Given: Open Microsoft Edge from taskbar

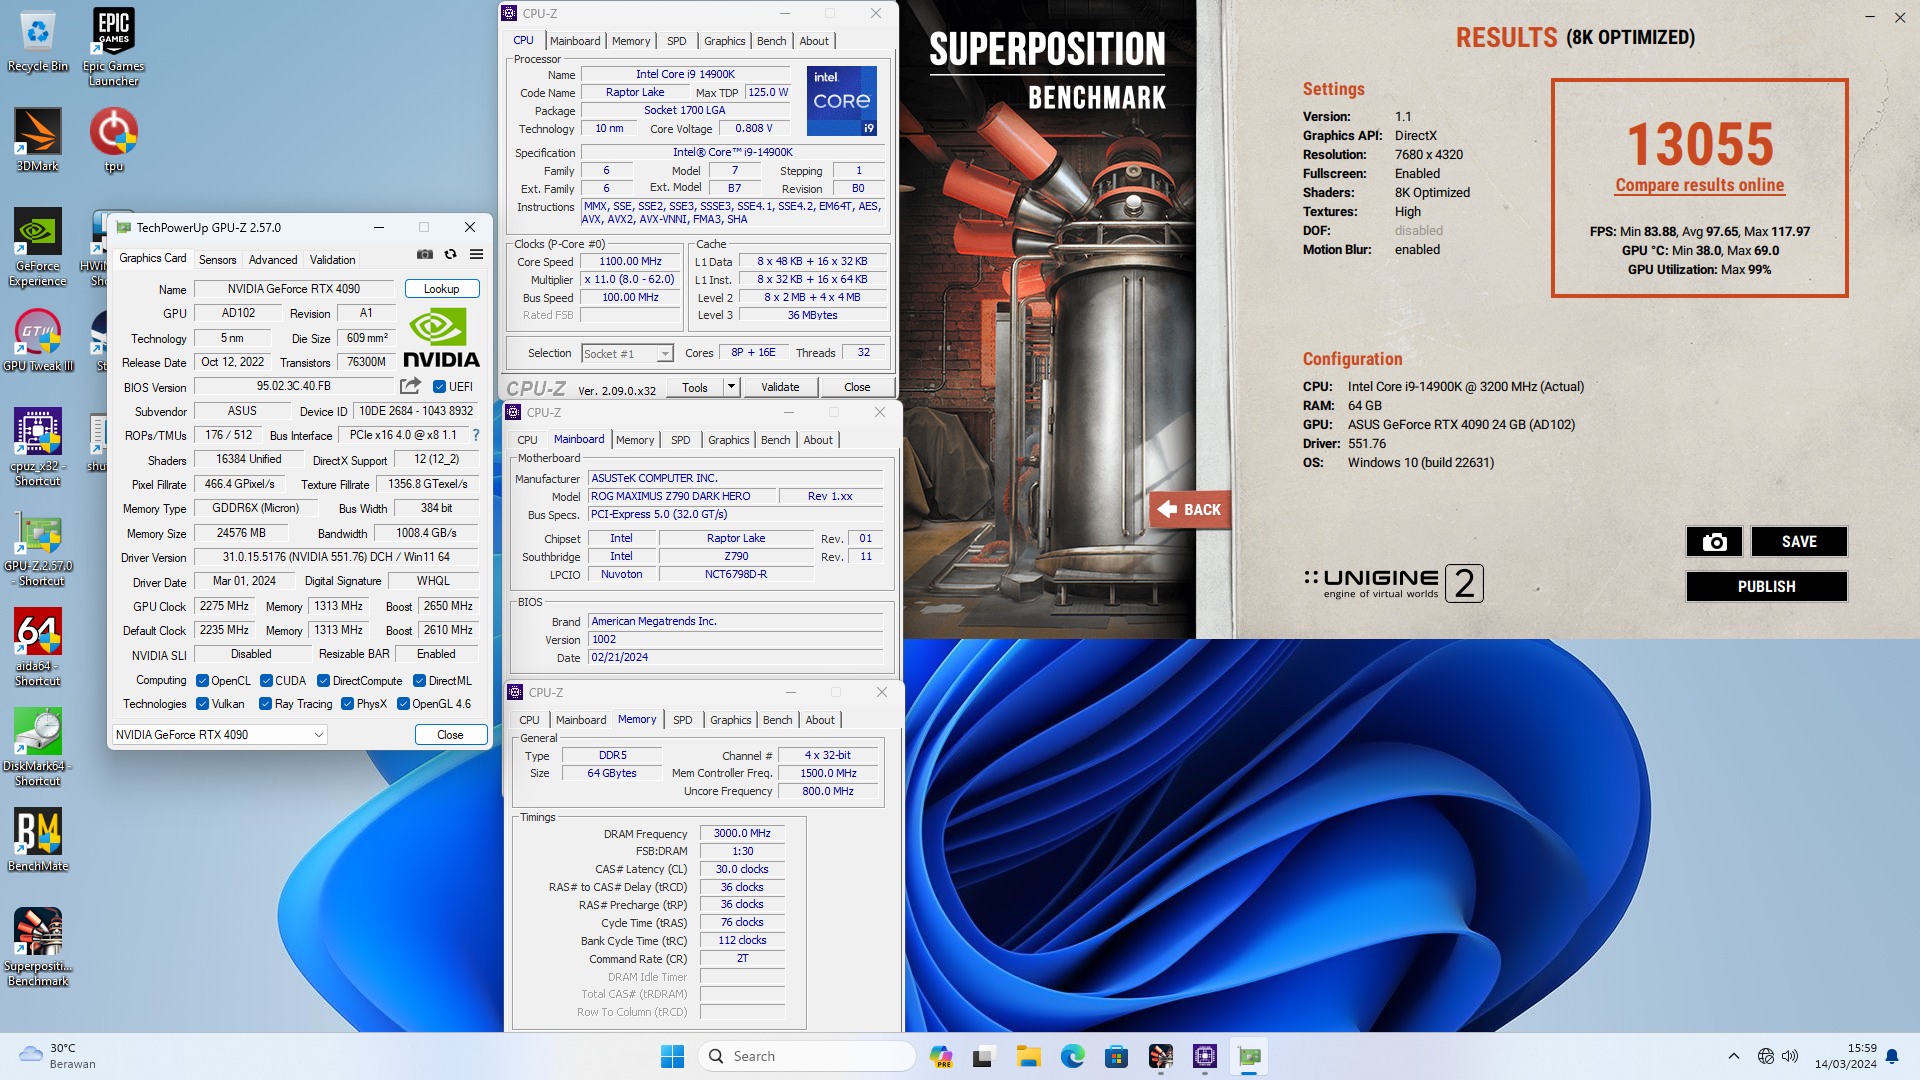Looking at the screenshot, I should tap(1073, 1056).
